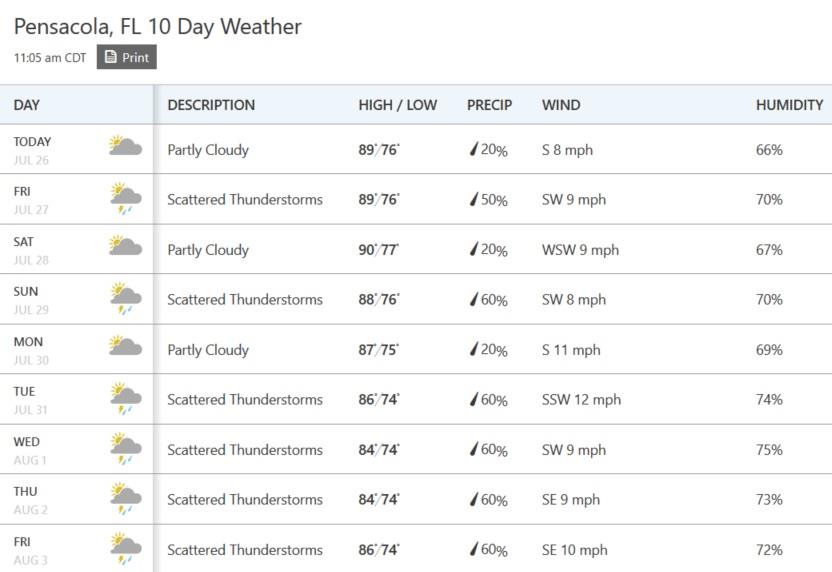Click the HIGH / LOW column header
Viewport: 832px width, 572px height.
click(397, 105)
